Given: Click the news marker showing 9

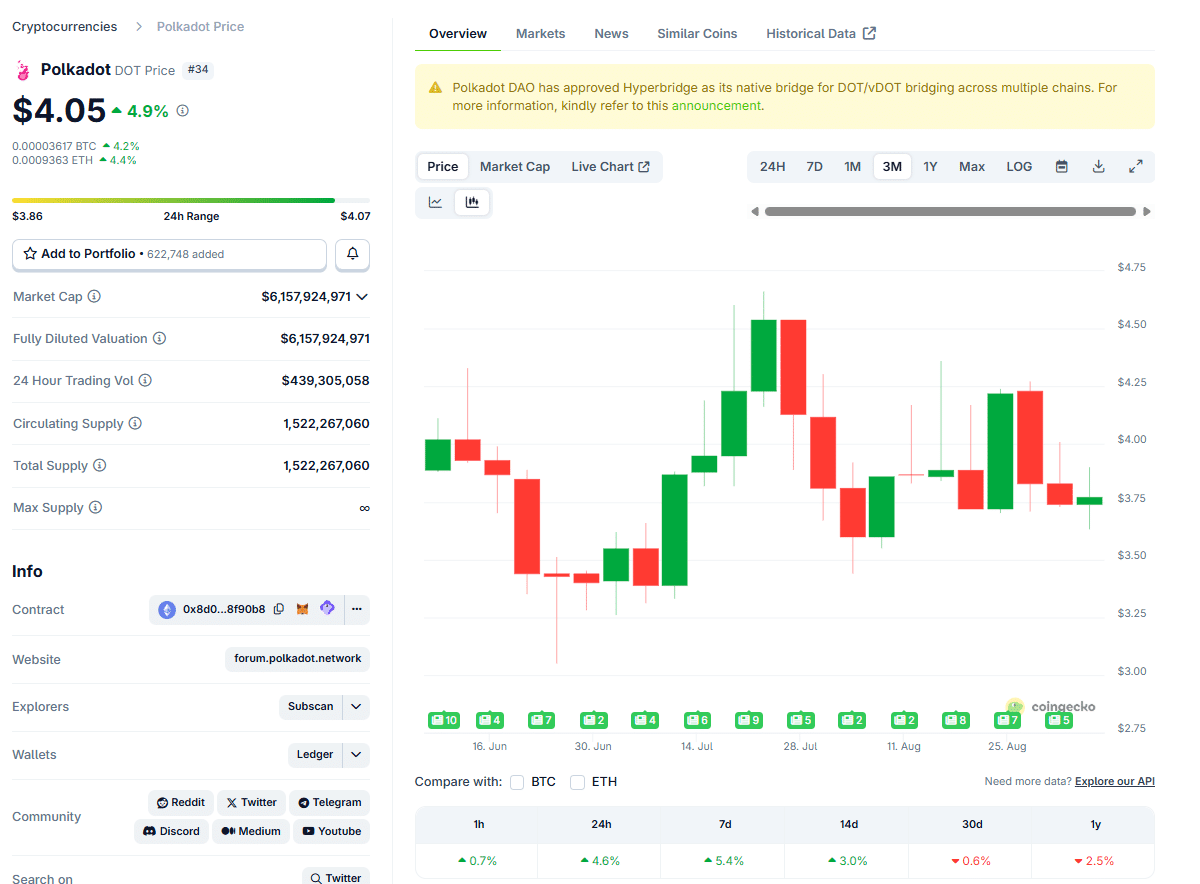Looking at the screenshot, I should click(748, 720).
